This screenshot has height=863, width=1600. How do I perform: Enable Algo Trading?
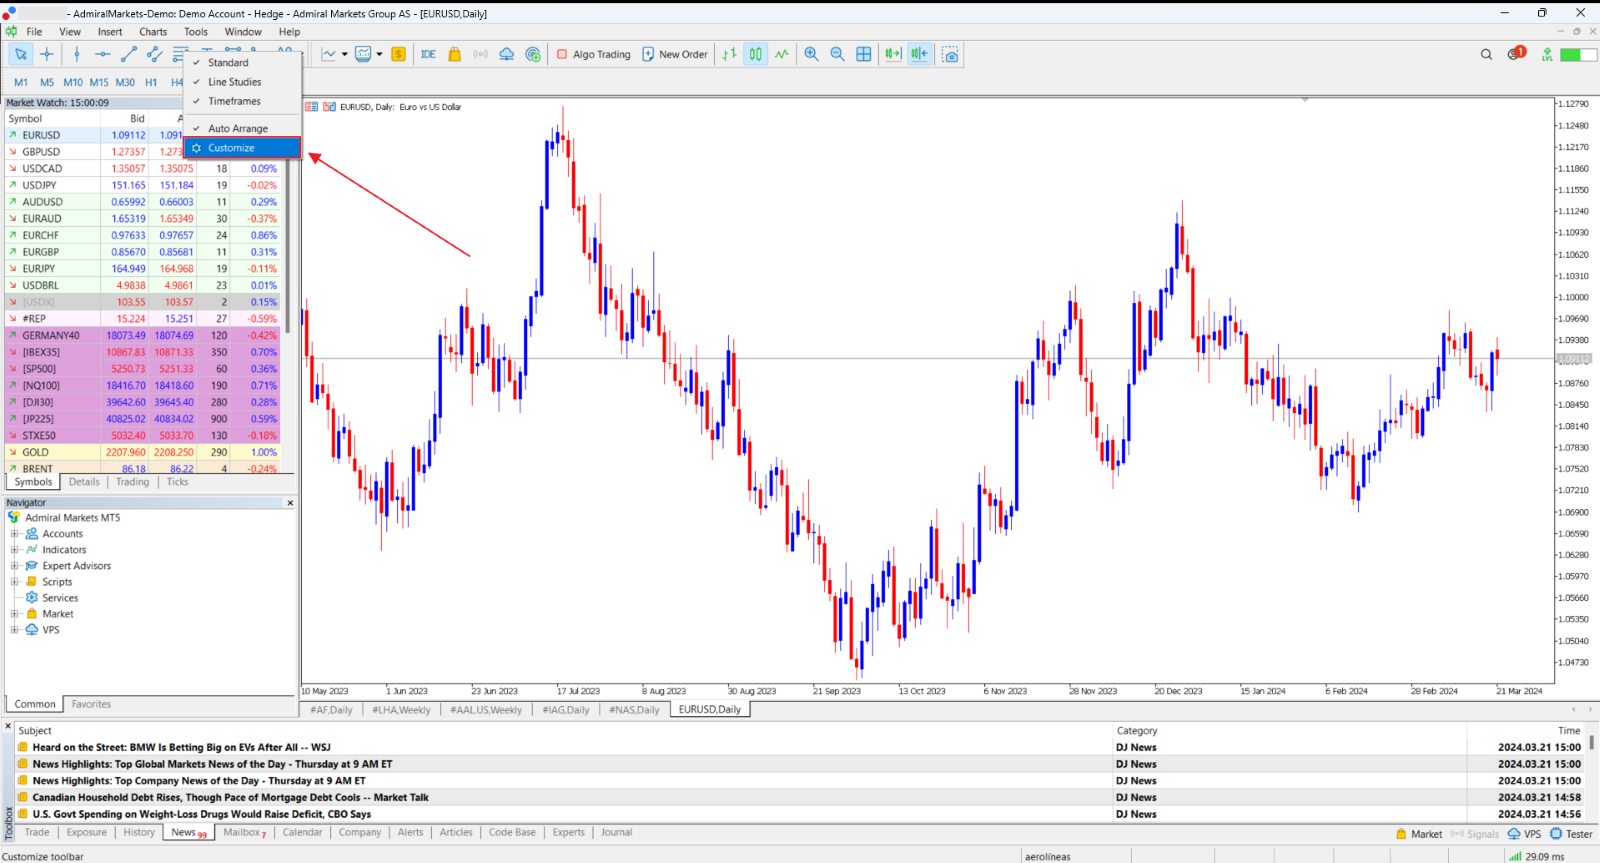593,54
